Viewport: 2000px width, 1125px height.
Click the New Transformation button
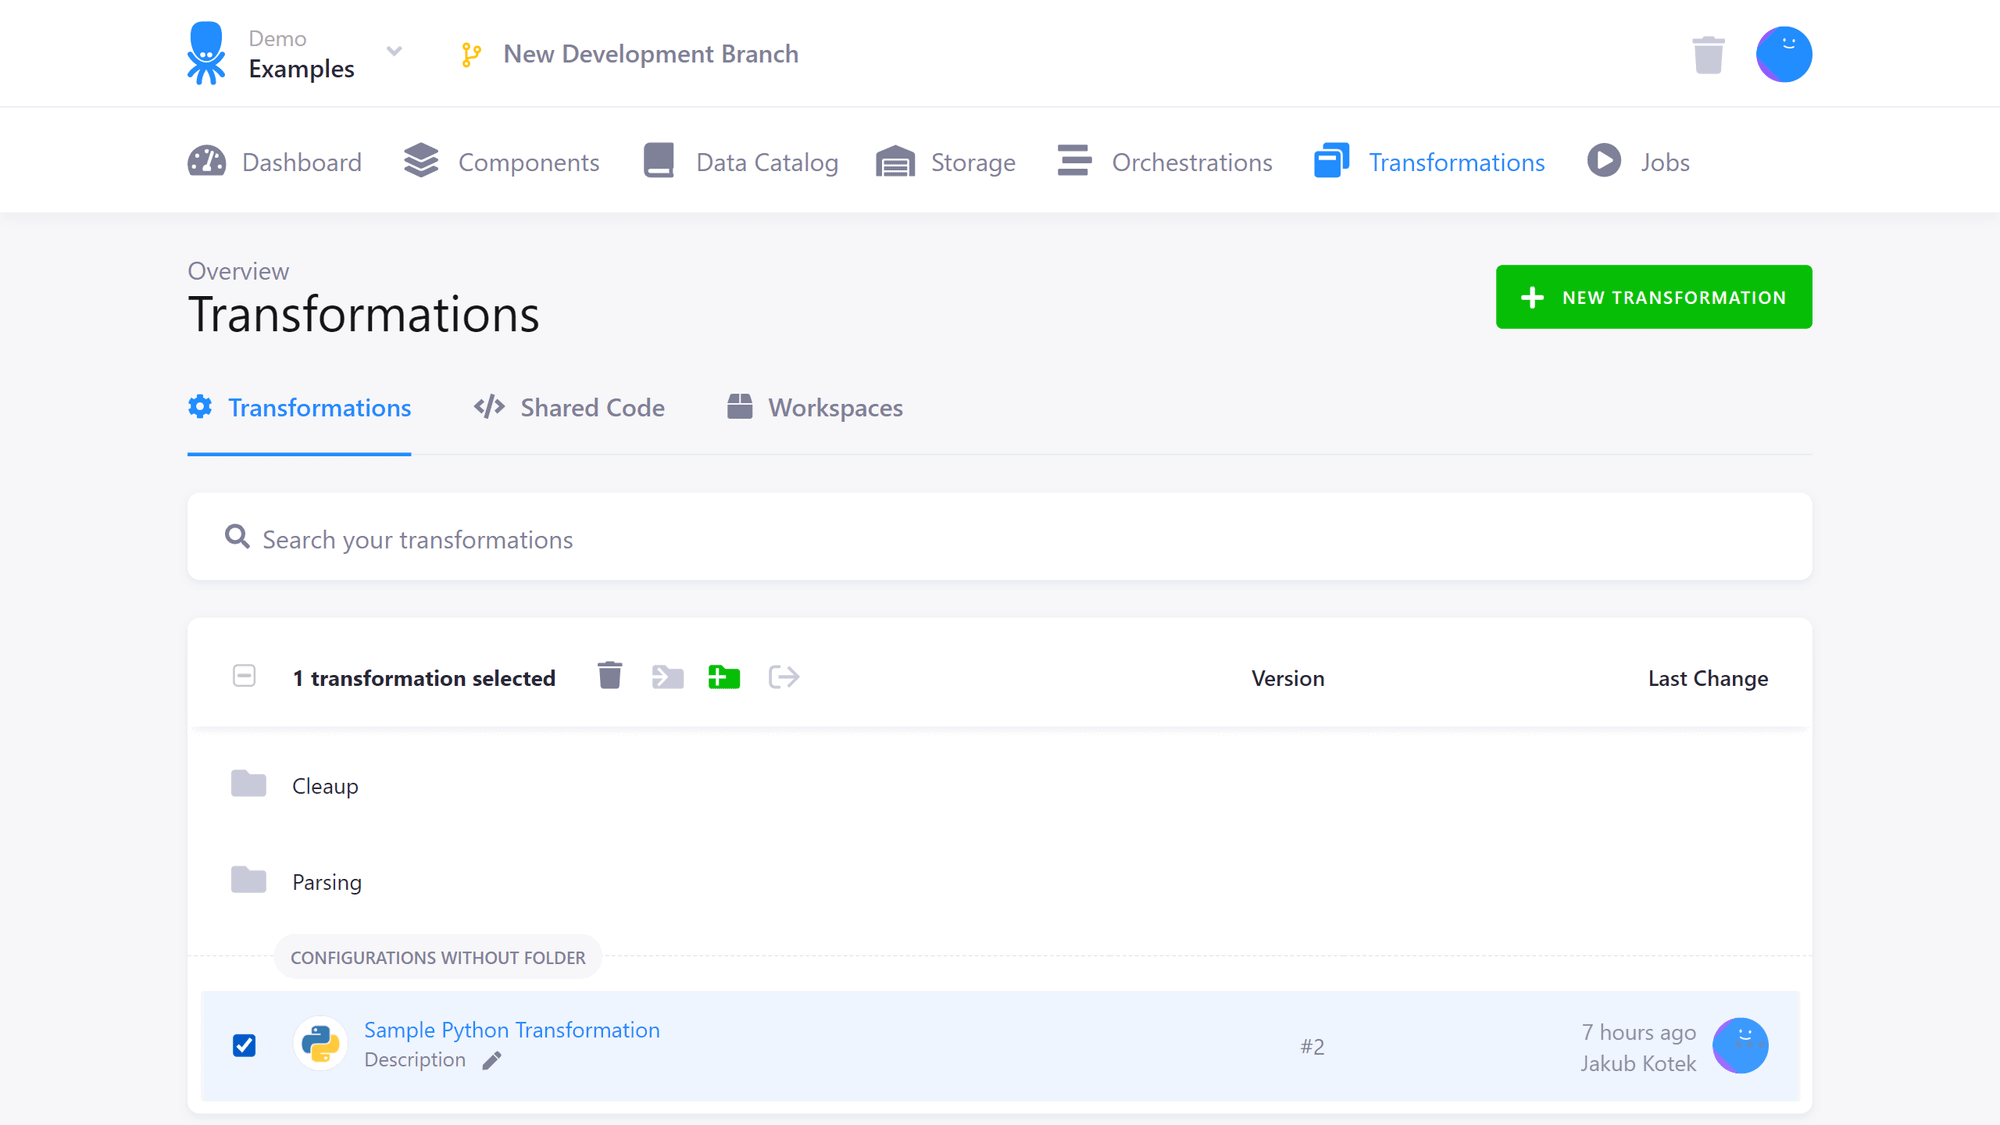(1652, 296)
